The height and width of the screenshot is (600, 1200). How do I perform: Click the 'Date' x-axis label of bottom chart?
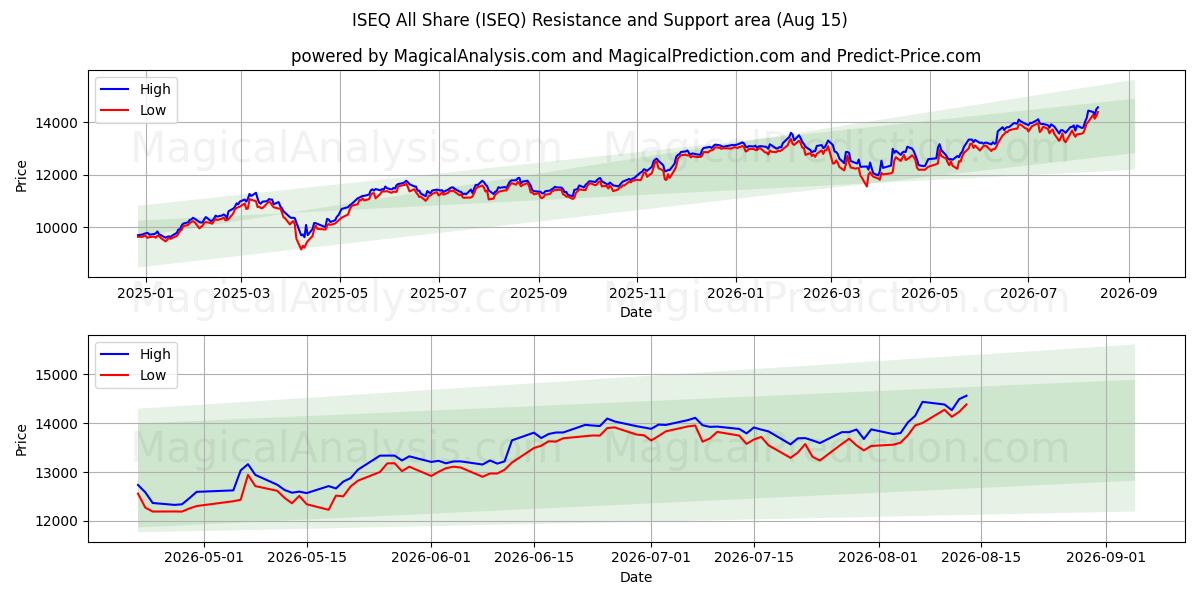636,577
